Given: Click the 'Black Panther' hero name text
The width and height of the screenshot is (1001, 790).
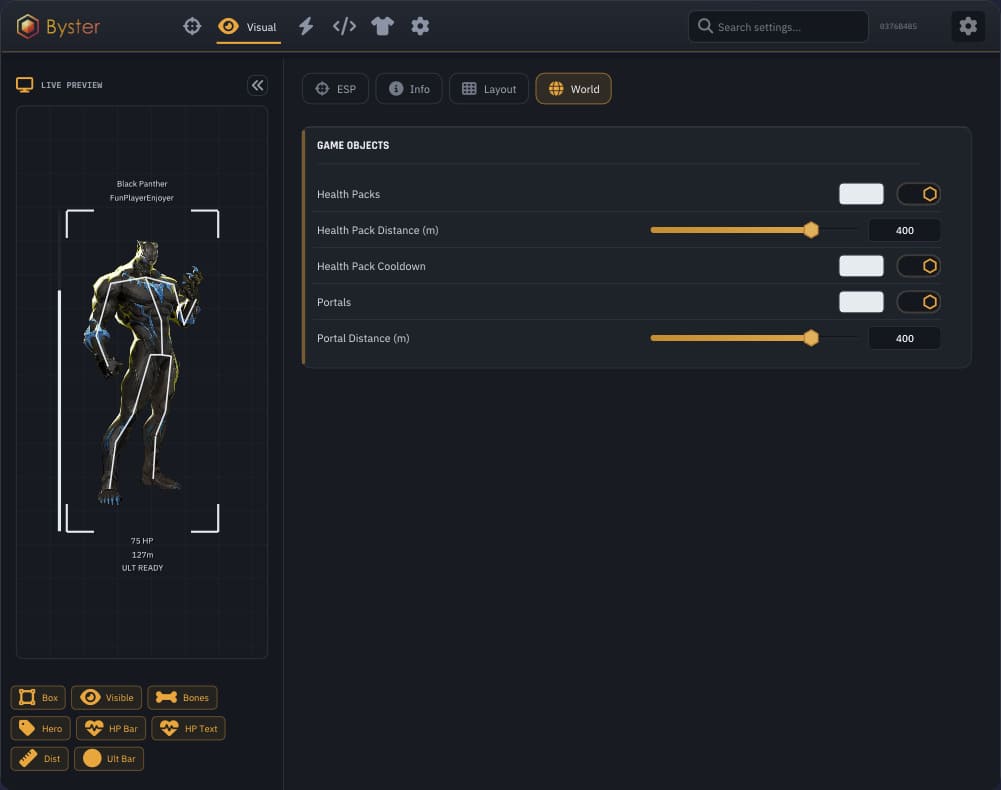Looking at the screenshot, I should pyautogui.click(x=142, y=184).
